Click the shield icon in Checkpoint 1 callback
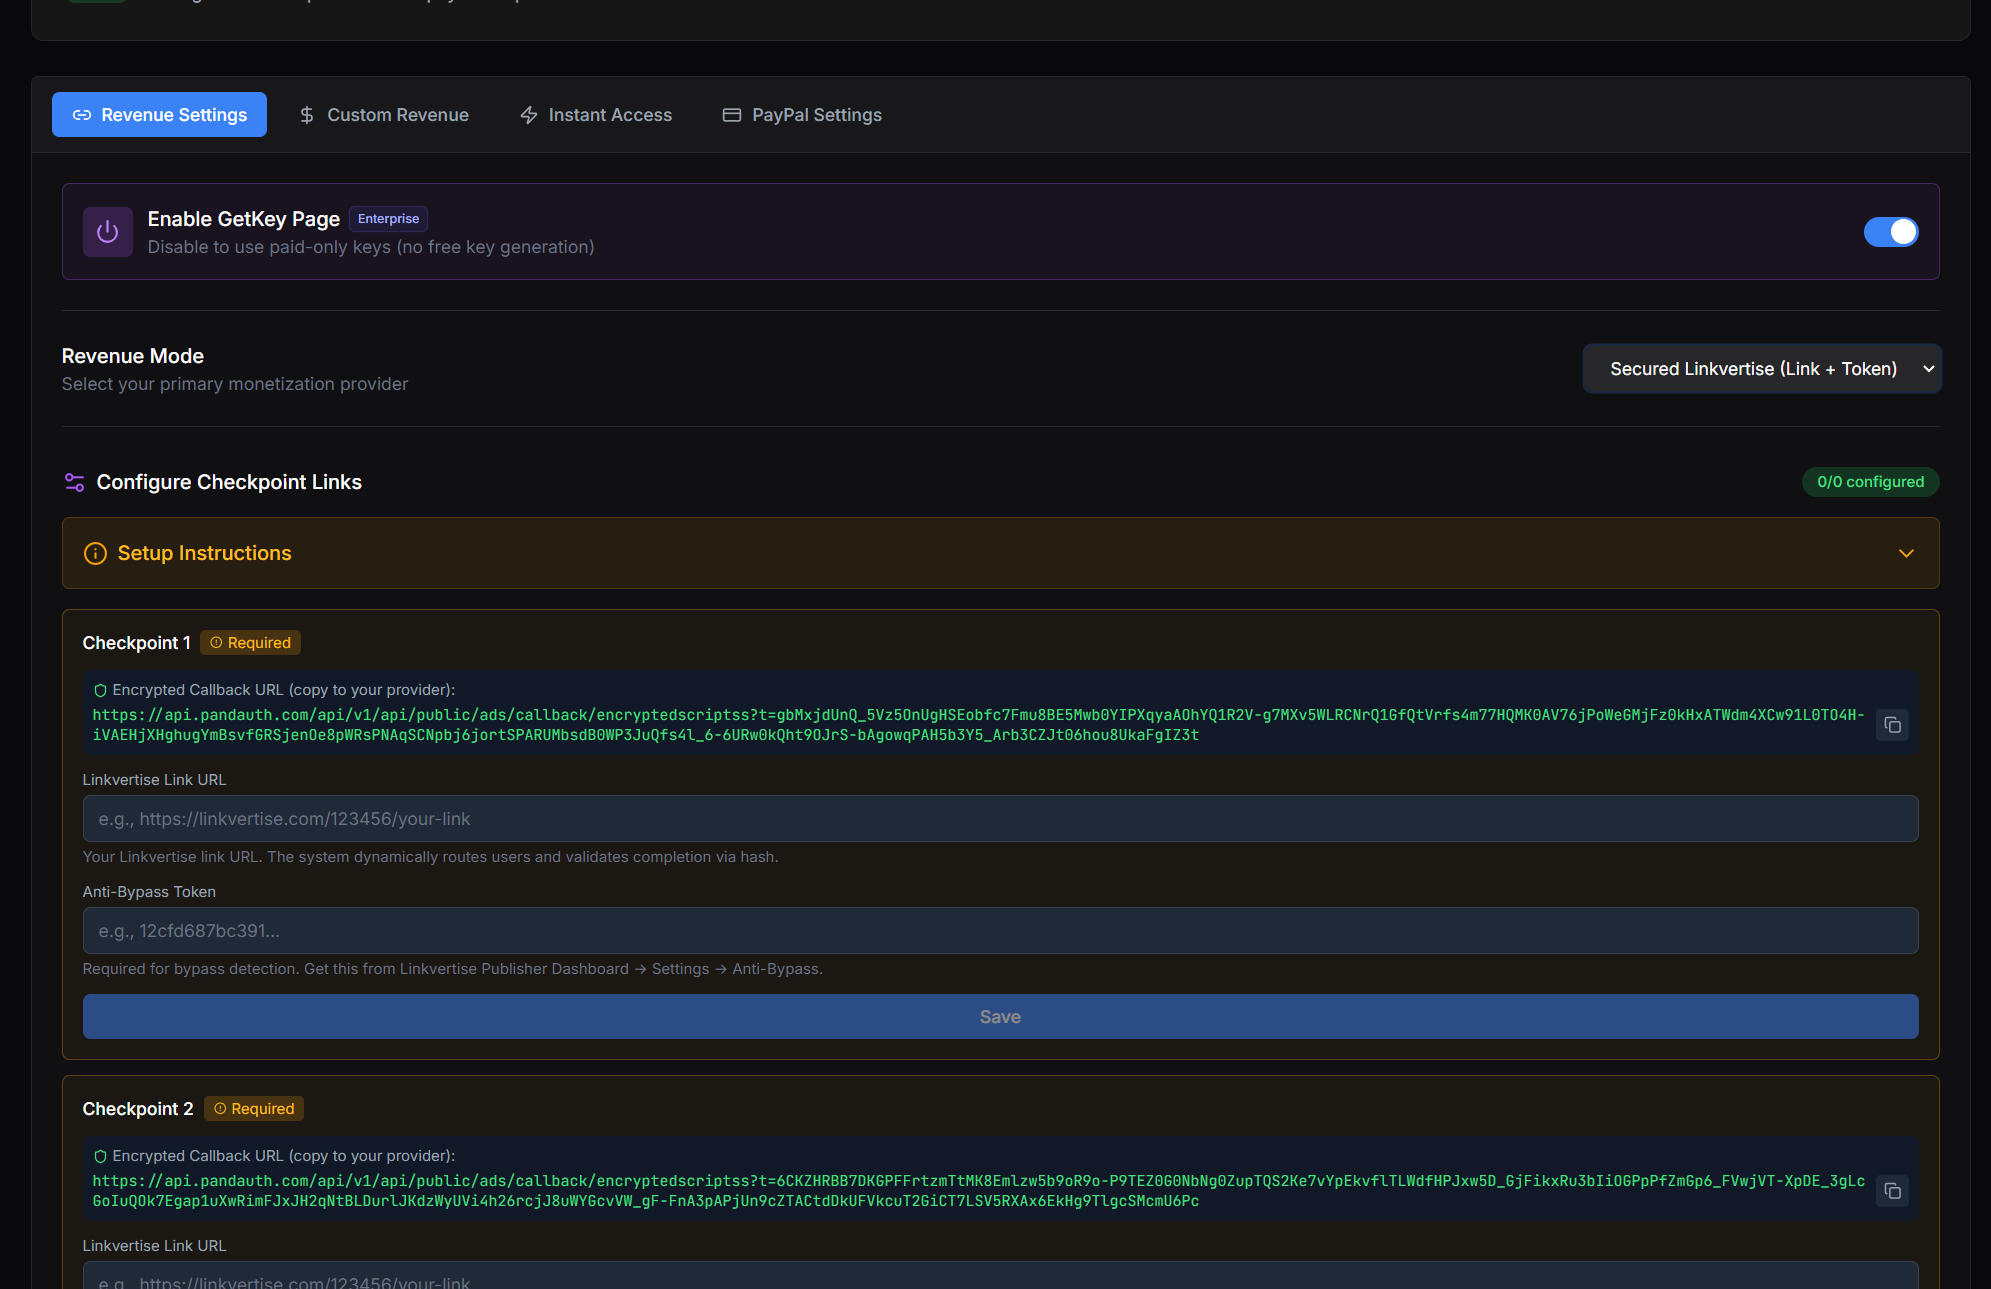This screenshot has width=1991, height=1289. [x=100, y=690]
